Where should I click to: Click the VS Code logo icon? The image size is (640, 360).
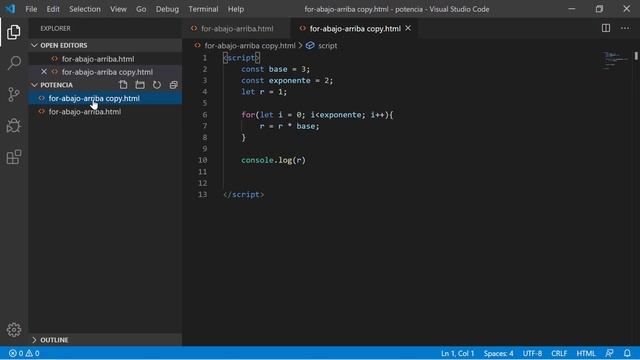[10, 9]
